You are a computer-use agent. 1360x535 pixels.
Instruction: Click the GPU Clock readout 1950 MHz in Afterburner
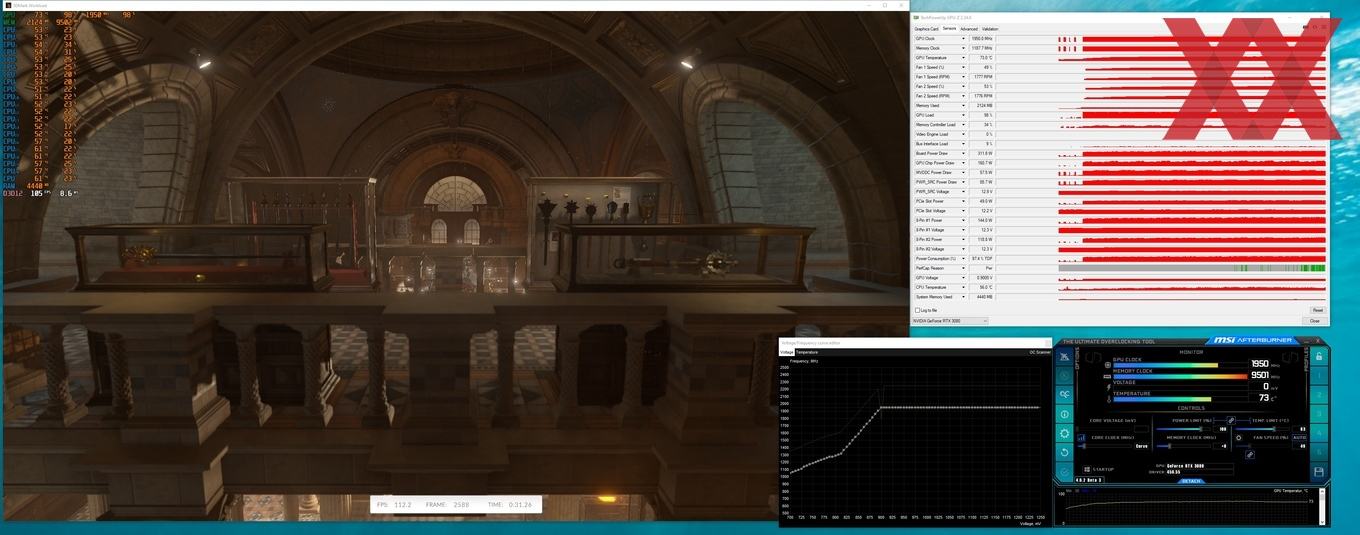pyautogui.click(x=1260, y=363)
